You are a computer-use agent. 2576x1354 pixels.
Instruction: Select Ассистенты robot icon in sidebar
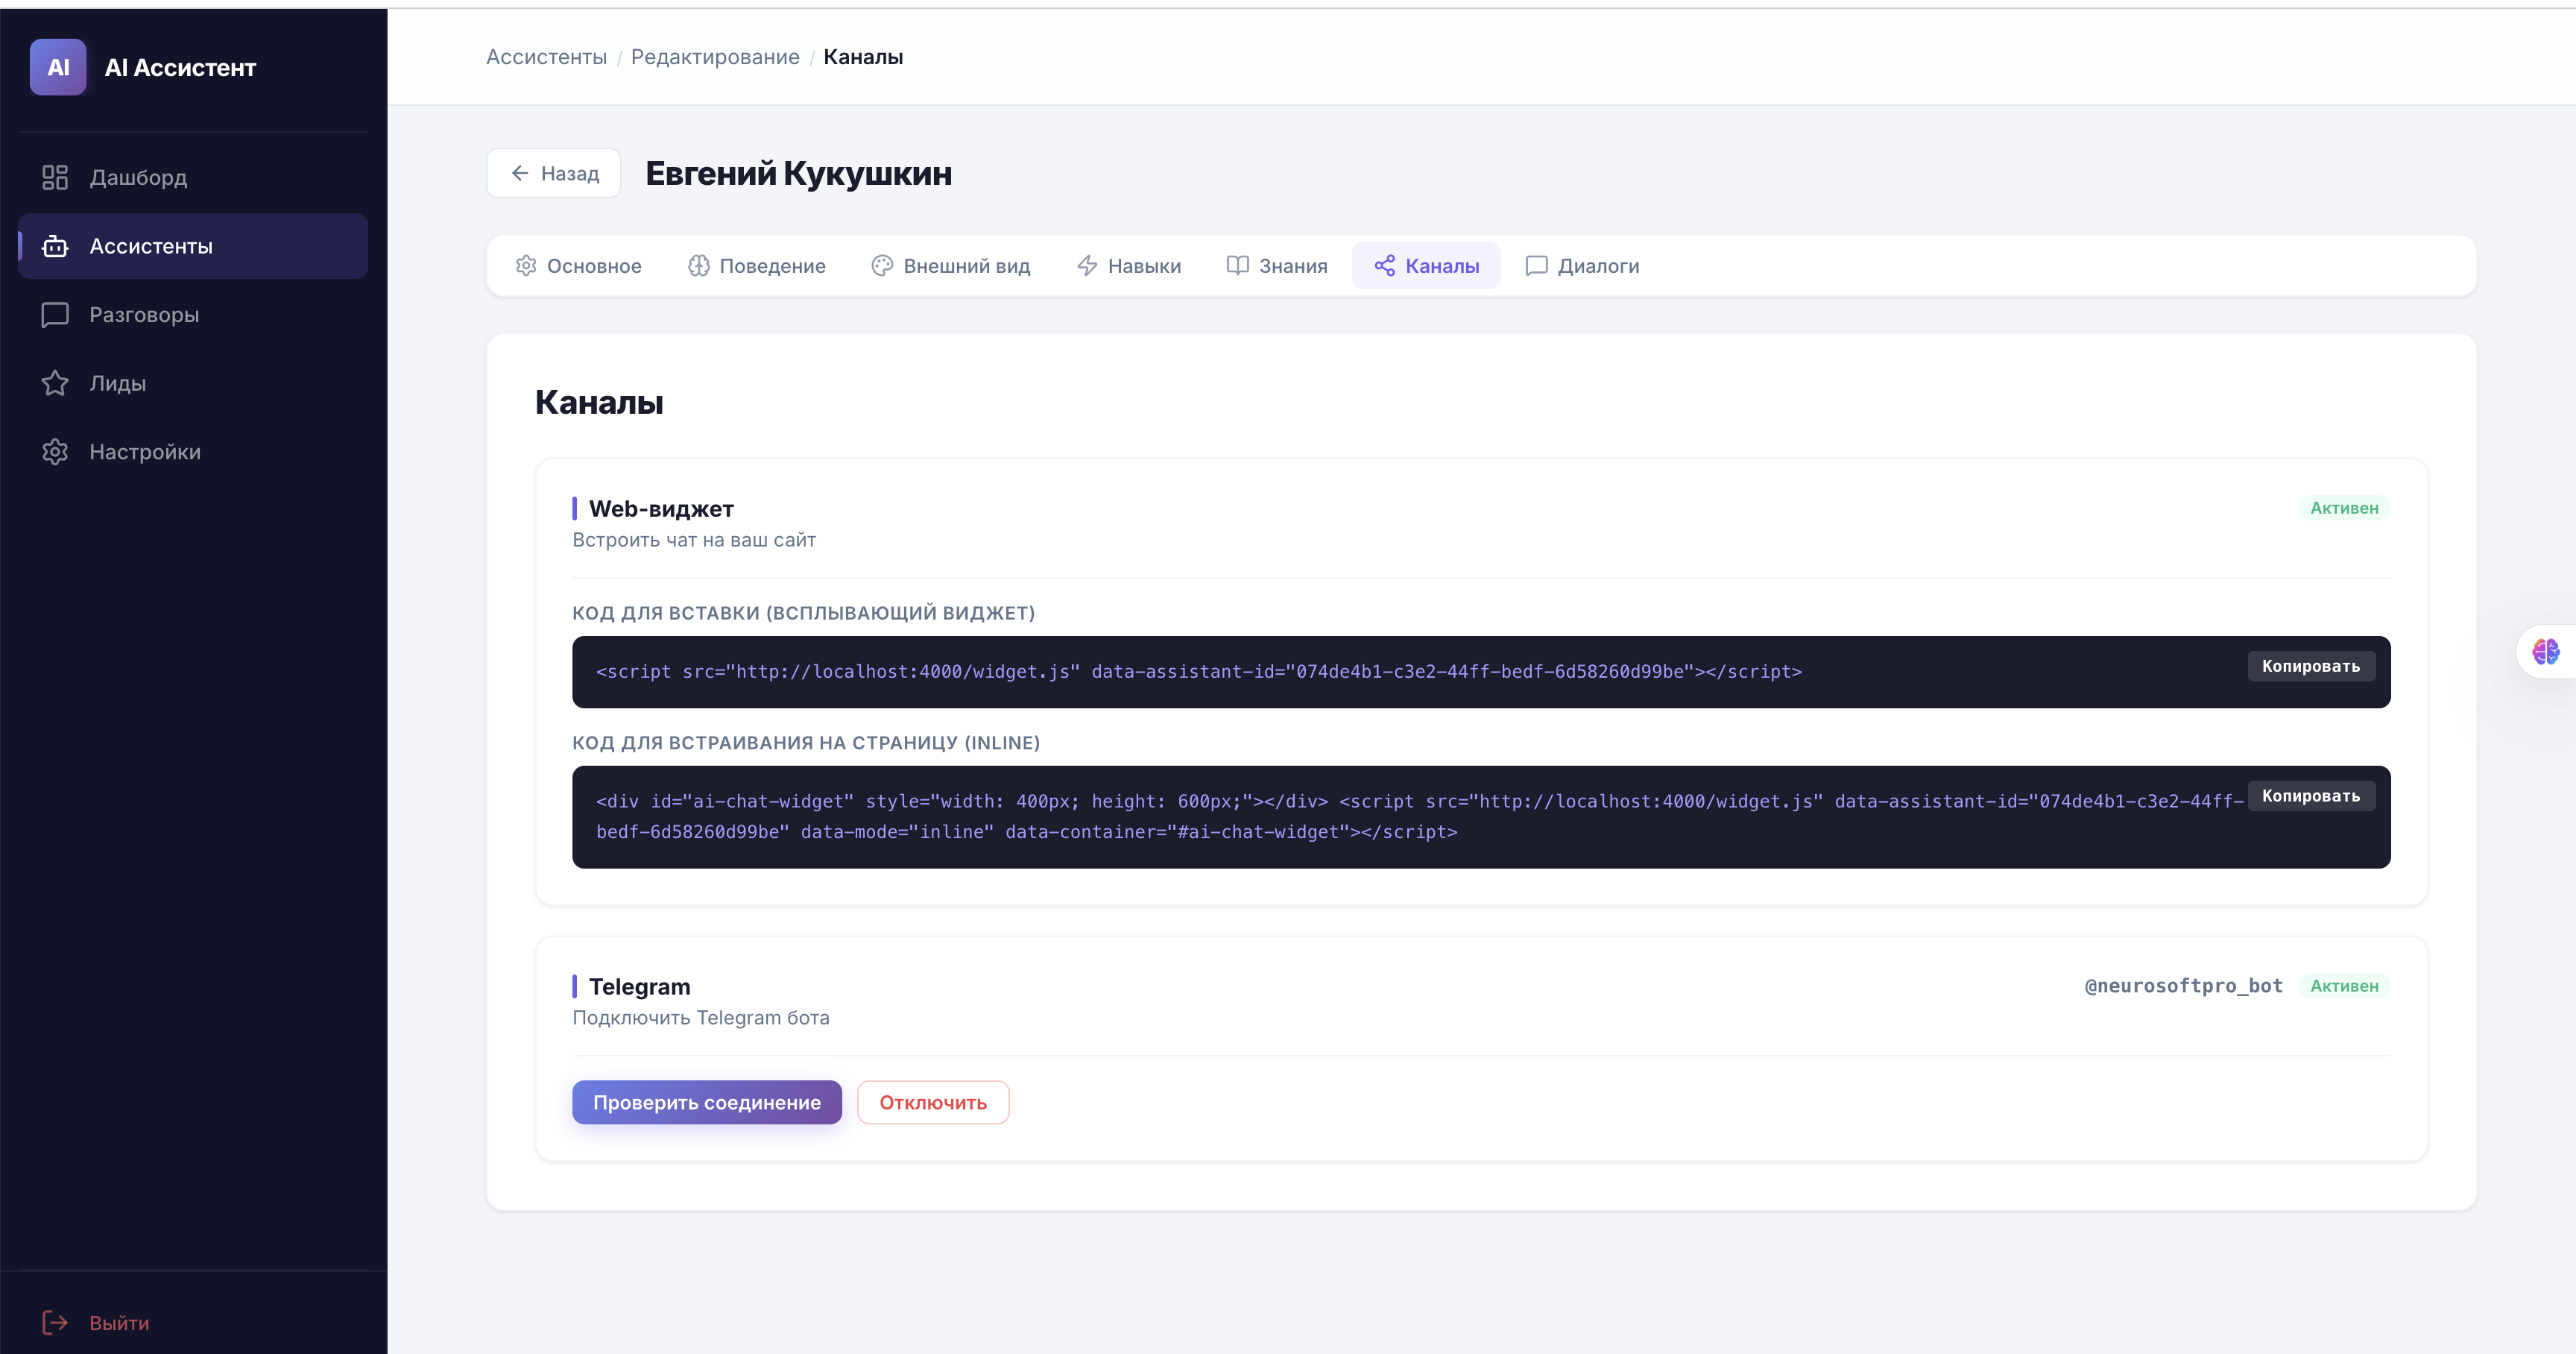pyautogui.click(x=55, y=246)
